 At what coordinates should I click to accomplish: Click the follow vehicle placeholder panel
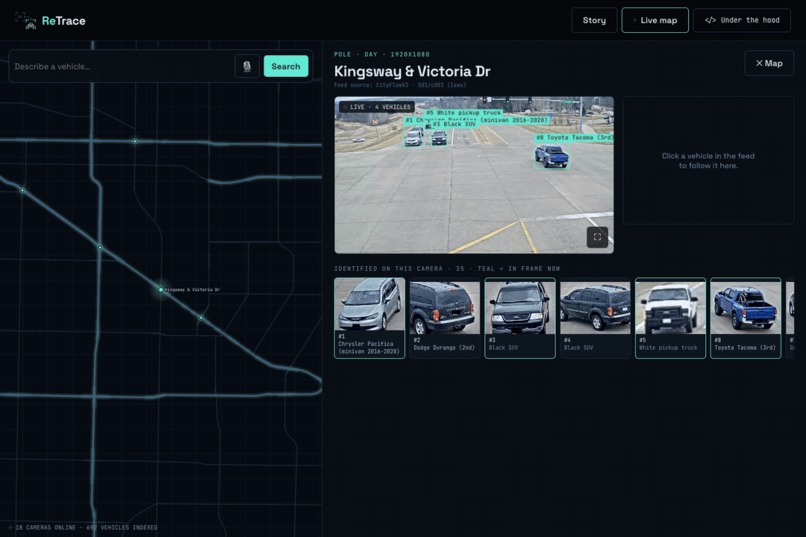[708, 160]
